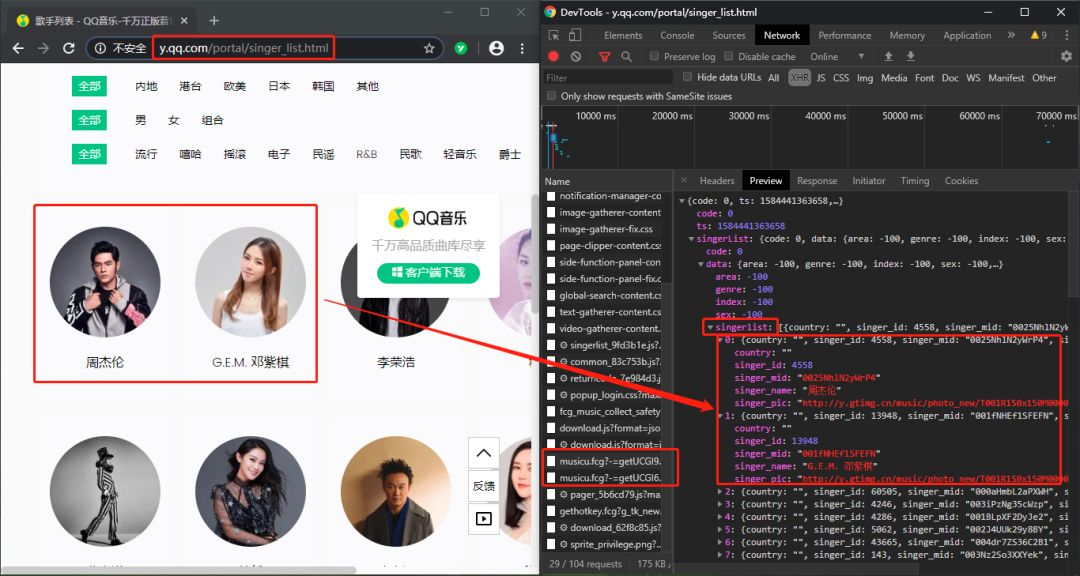Switch to the Console tab in DevTools
The image size is (1080, 576).
(x=677, y=35)
